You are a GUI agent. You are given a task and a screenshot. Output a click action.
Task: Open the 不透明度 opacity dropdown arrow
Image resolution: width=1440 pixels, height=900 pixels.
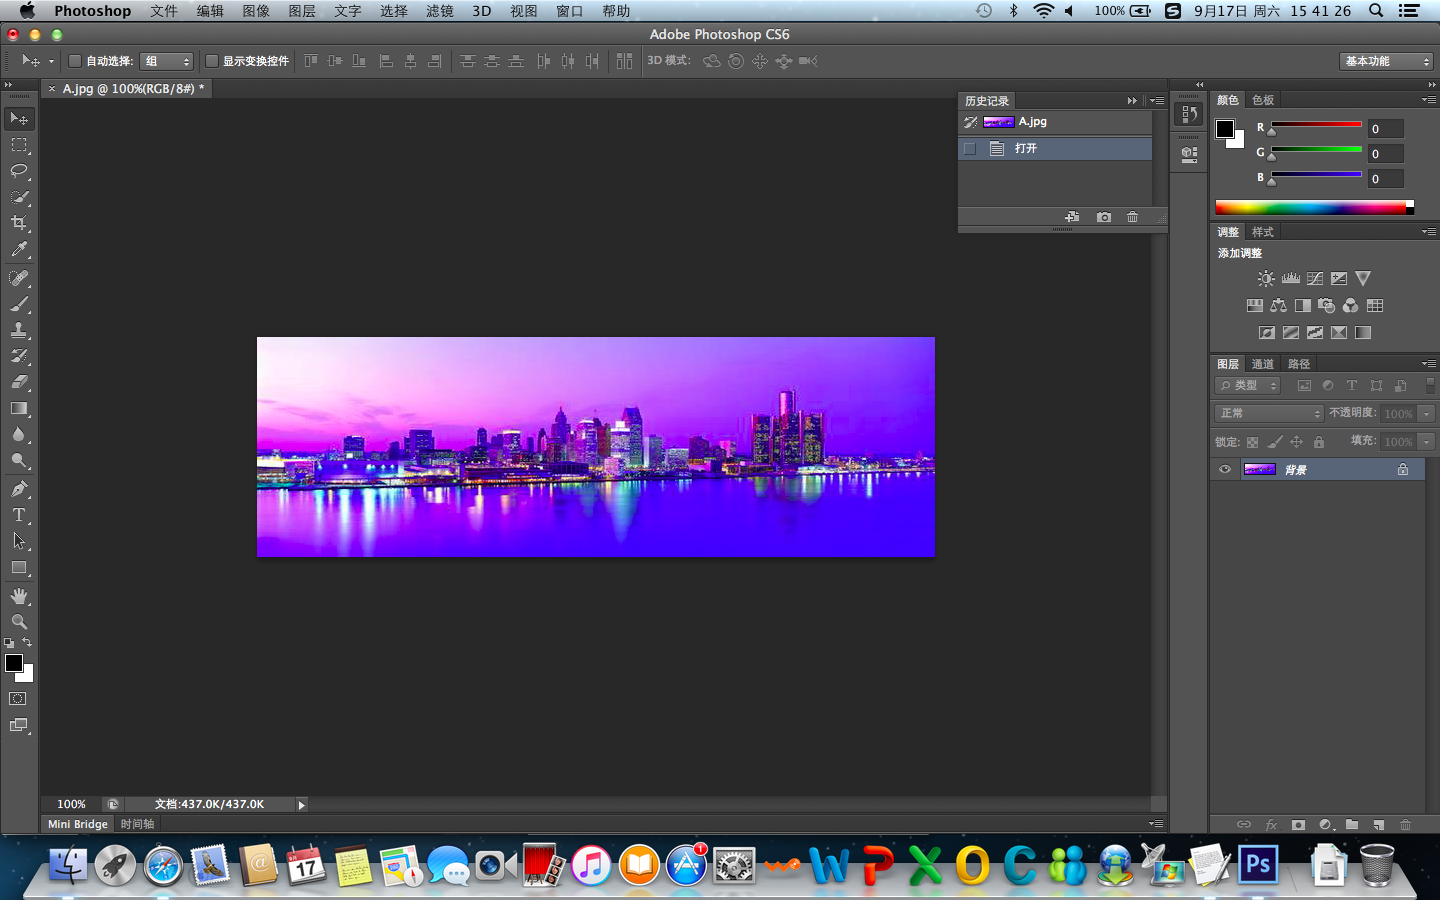coord(1427,413)
